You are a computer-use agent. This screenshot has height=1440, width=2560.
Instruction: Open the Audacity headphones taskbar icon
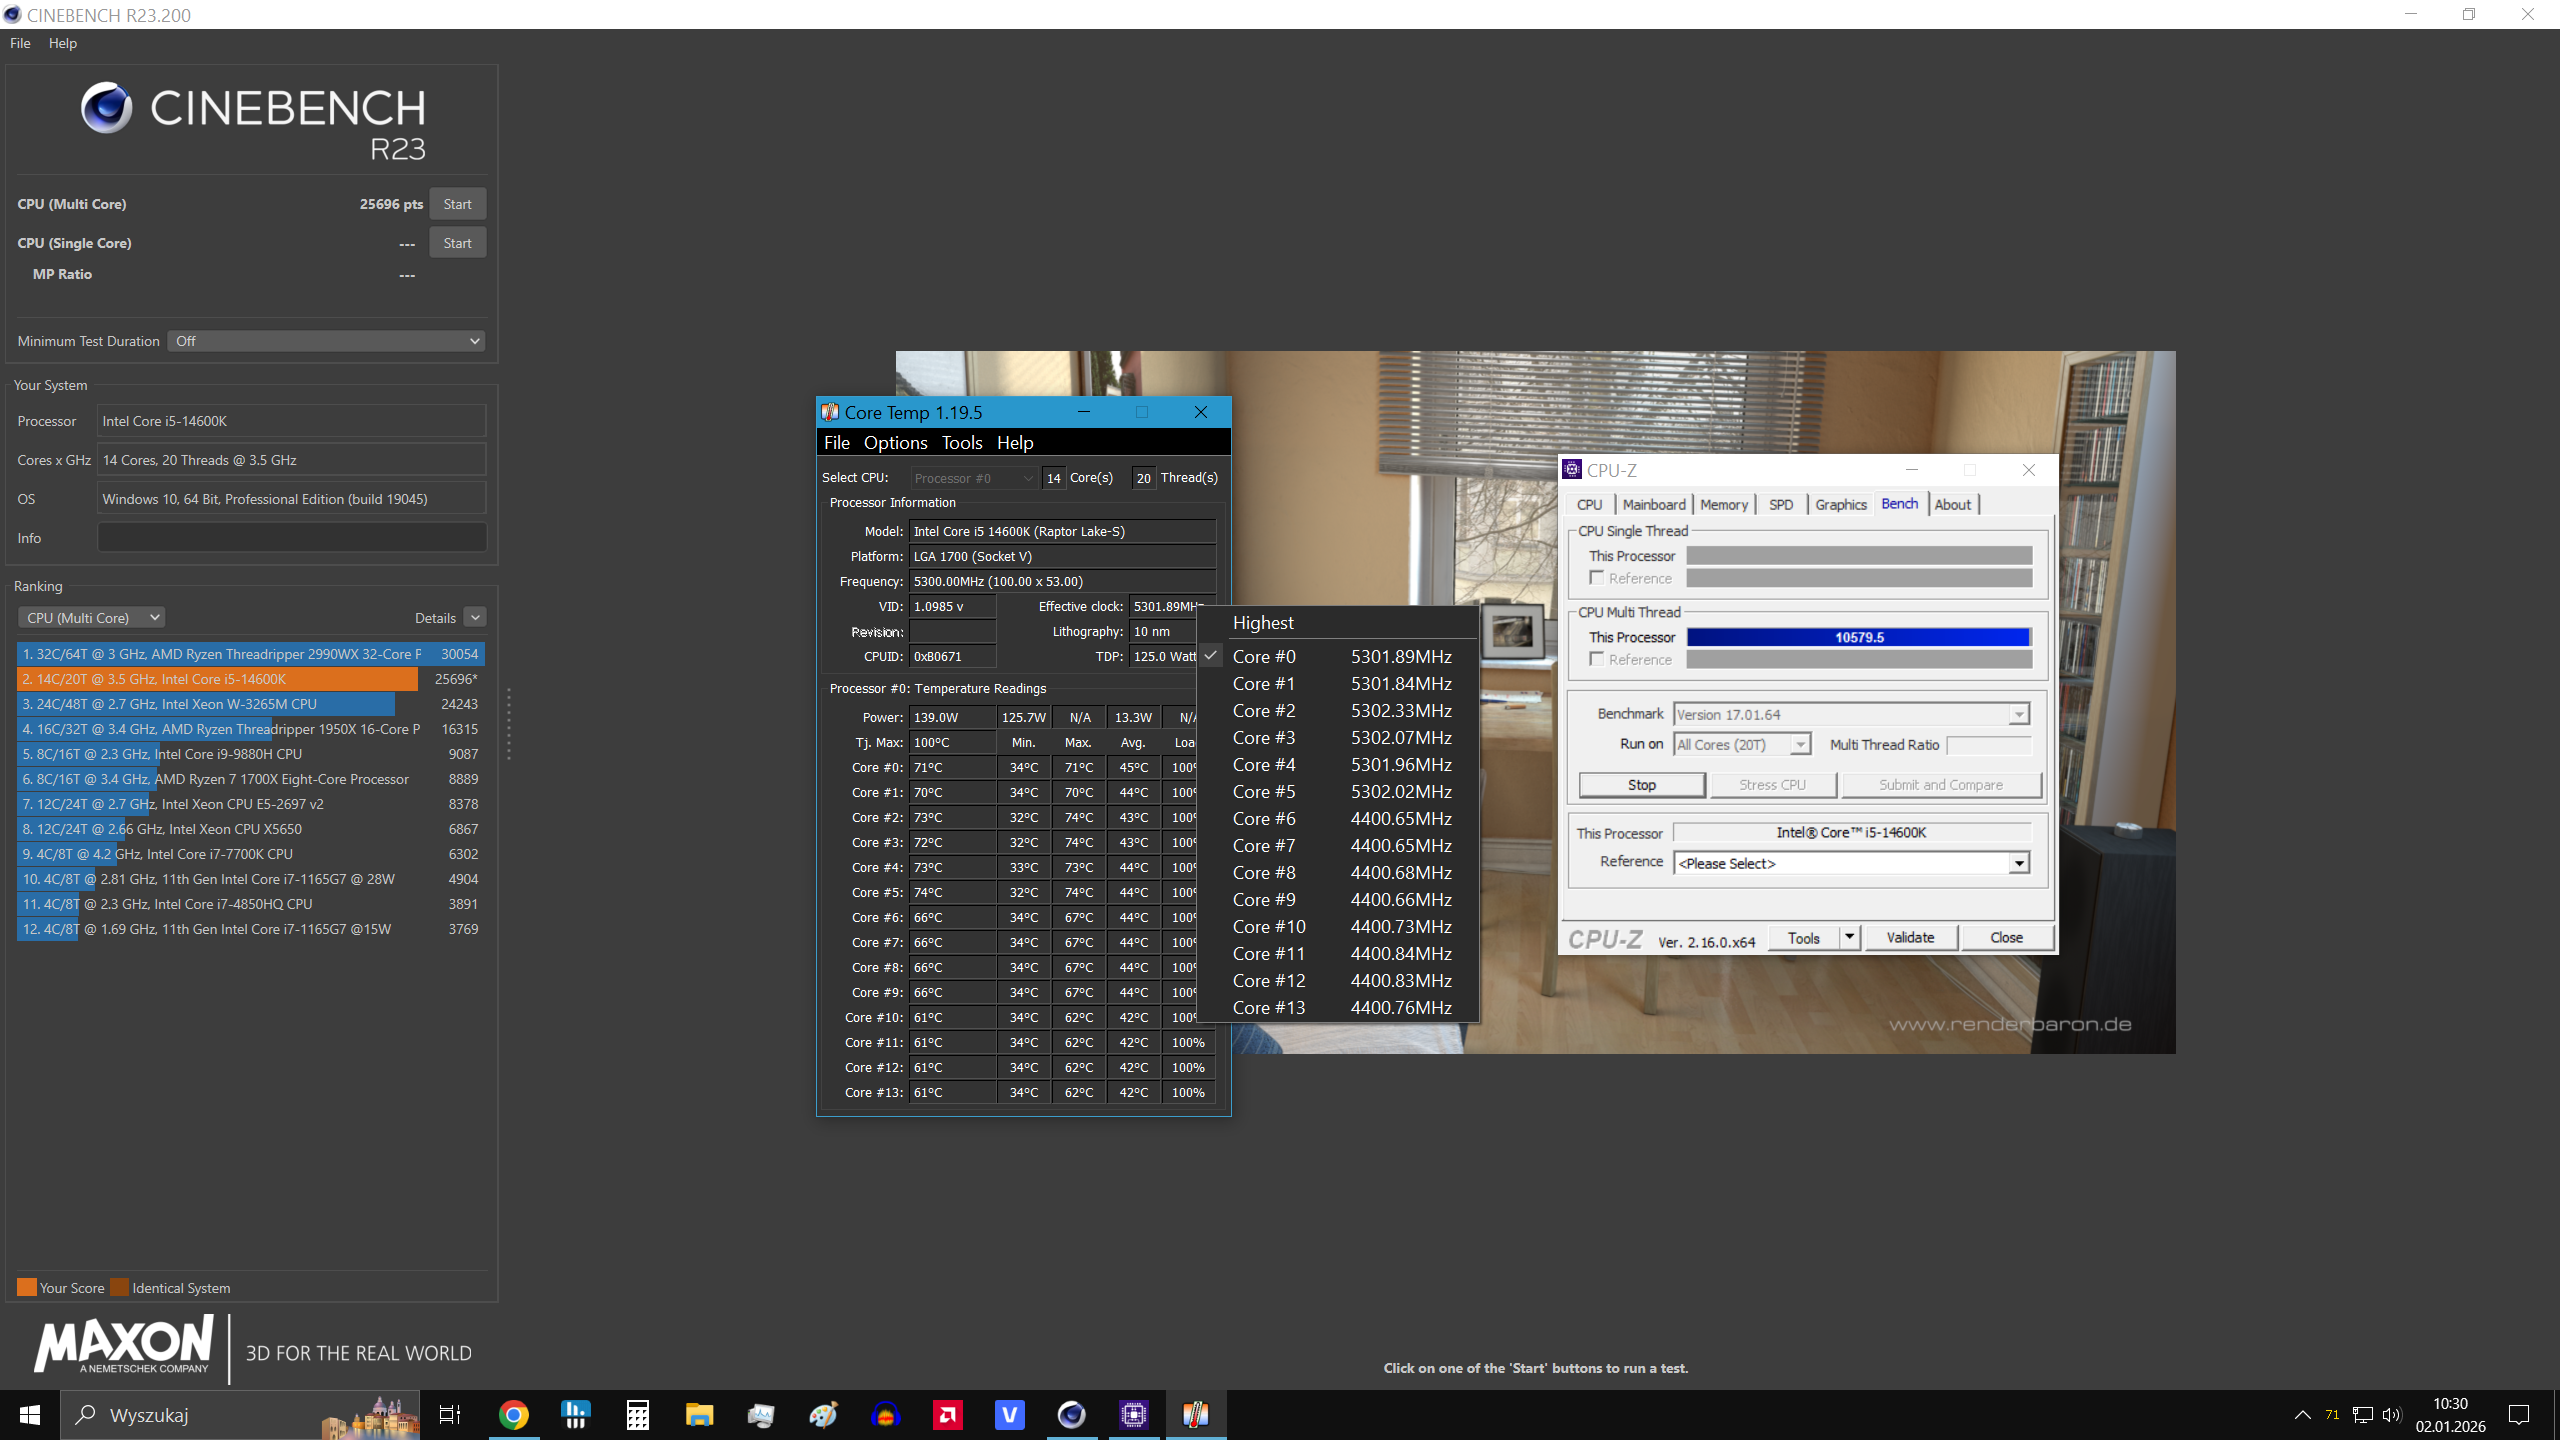885,1415
